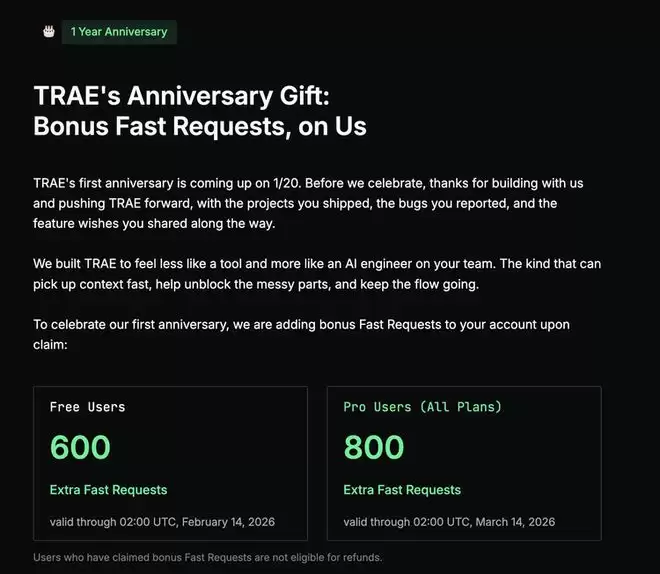The image size is (660, 574).
Task: Click the 1 Year Anniversary badge
Action: [118, 32]
